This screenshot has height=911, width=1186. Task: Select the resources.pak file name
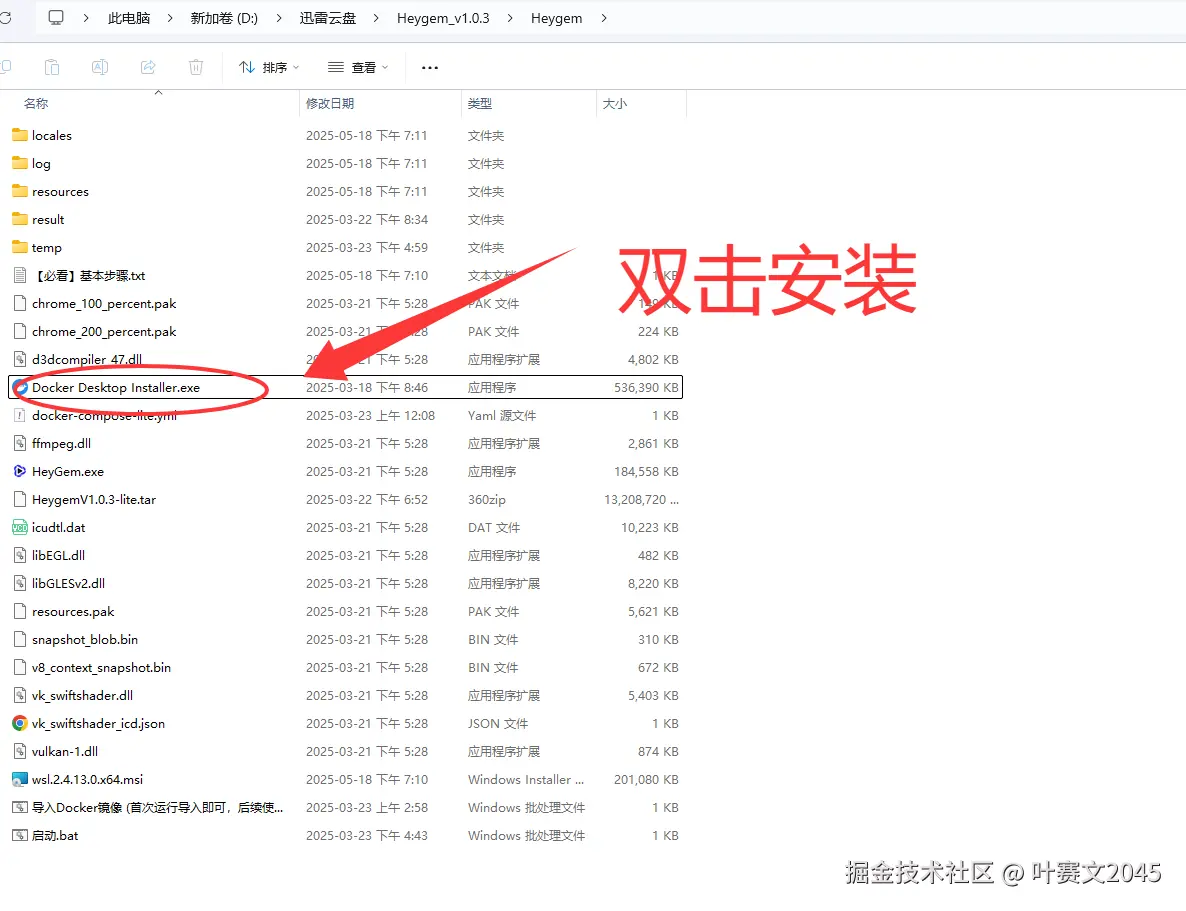pyautogui.click(x=73, y=611)
